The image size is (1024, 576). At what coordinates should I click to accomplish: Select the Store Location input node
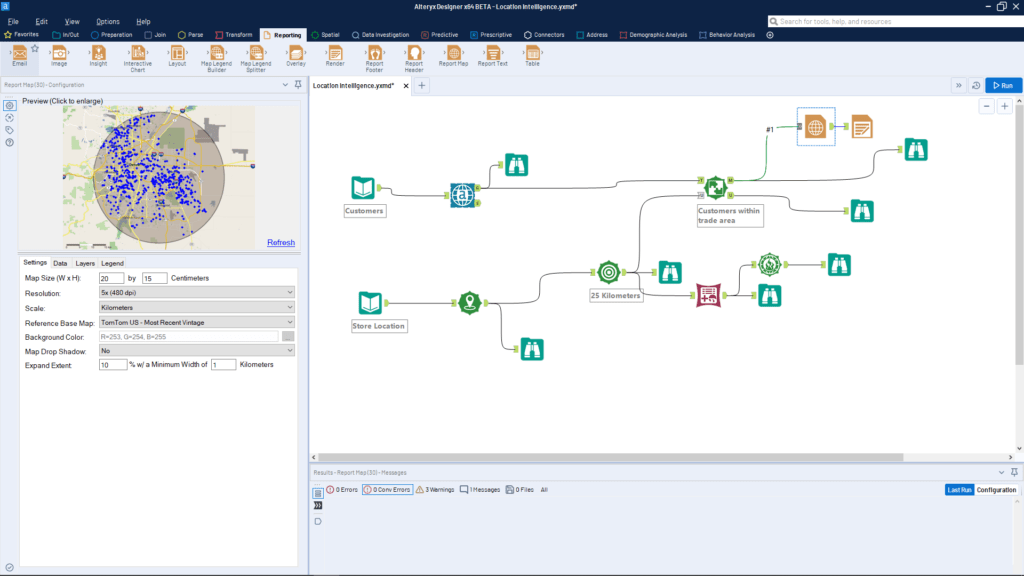[x=371, y=303]
